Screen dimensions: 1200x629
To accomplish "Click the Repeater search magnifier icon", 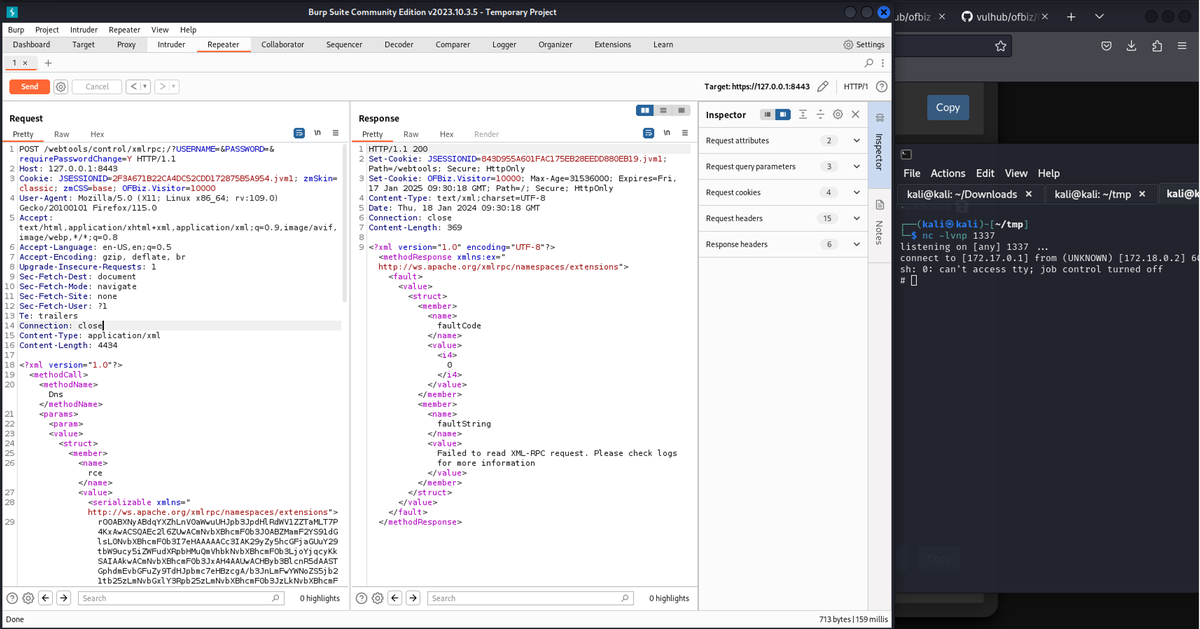I will pyautogui.click(x=868, y=63).
